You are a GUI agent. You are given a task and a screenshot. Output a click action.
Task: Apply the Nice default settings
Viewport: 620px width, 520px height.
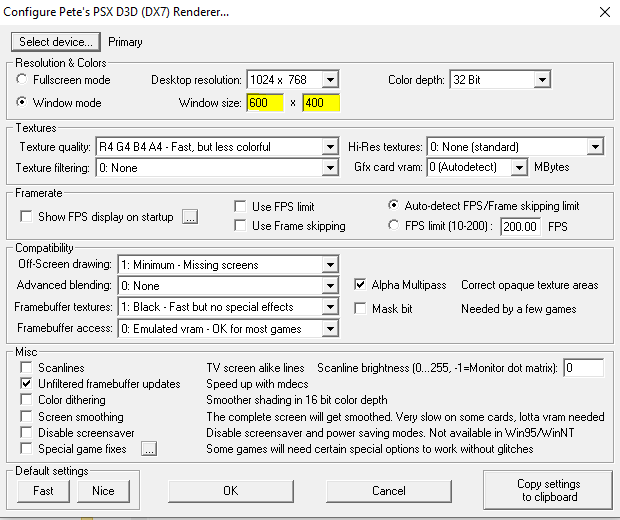point(103,491)
